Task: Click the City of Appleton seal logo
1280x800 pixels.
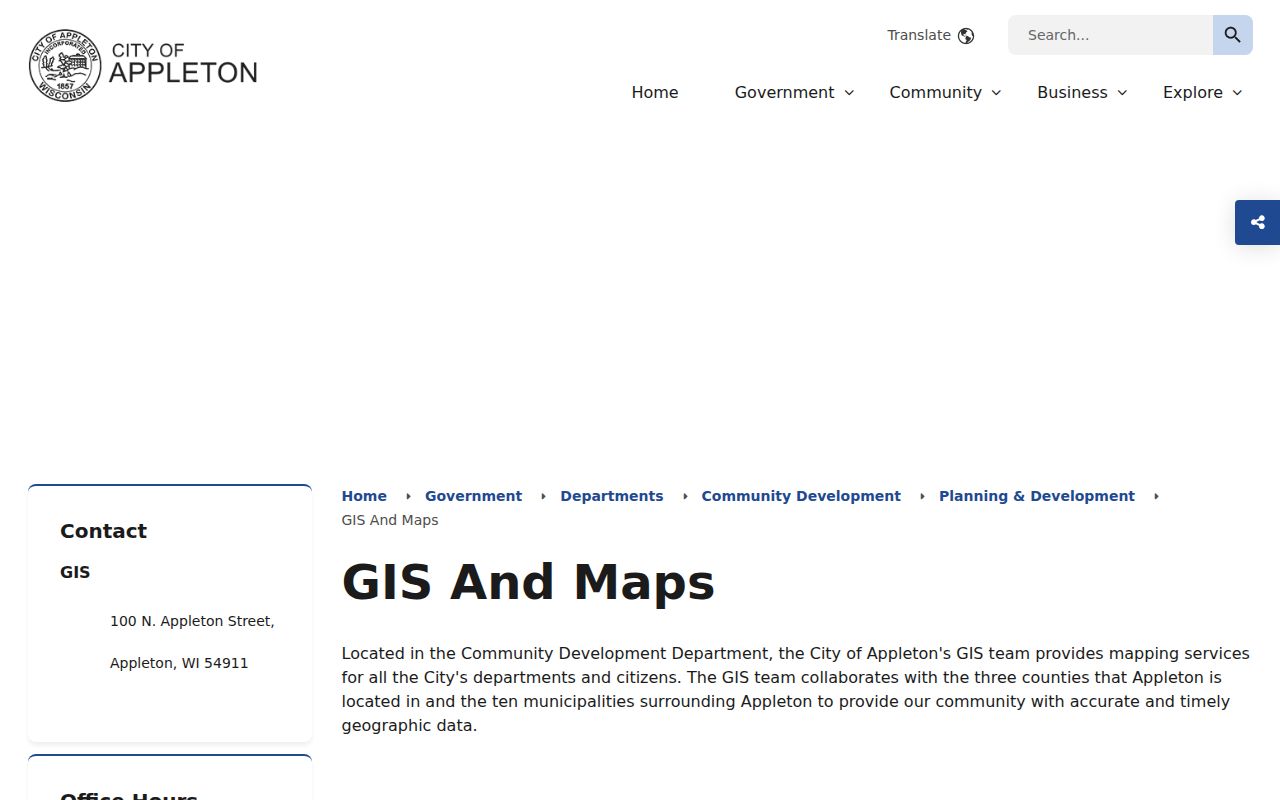Action: tap(65, 65)
